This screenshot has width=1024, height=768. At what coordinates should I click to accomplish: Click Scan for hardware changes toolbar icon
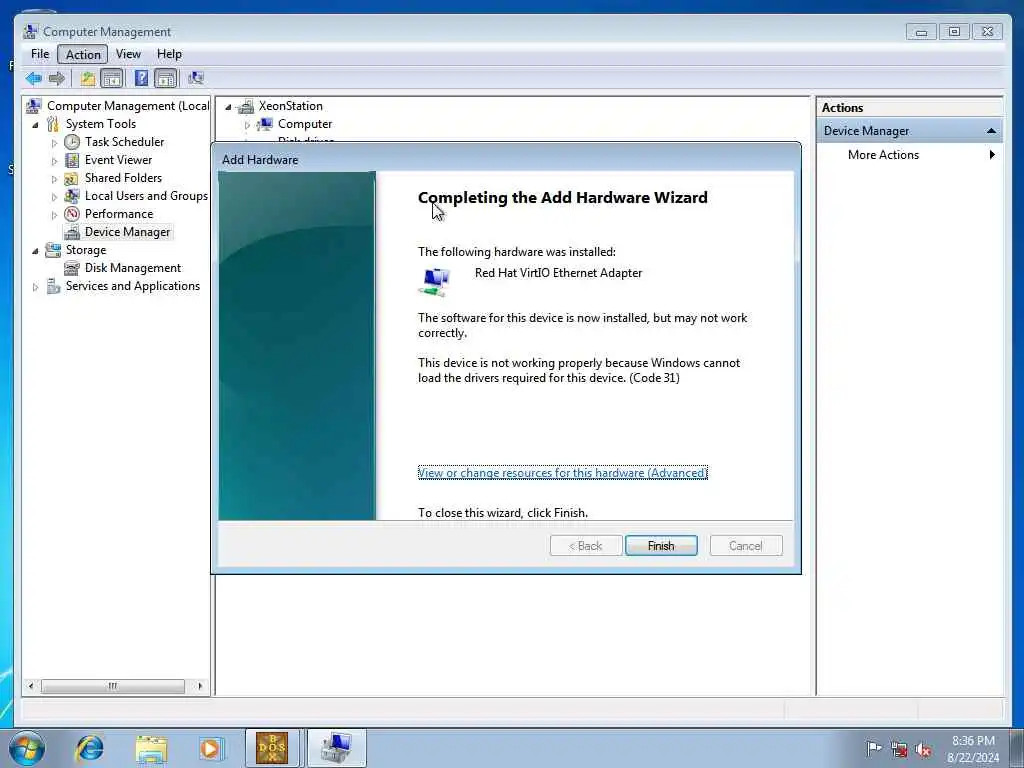pos(196,79)
